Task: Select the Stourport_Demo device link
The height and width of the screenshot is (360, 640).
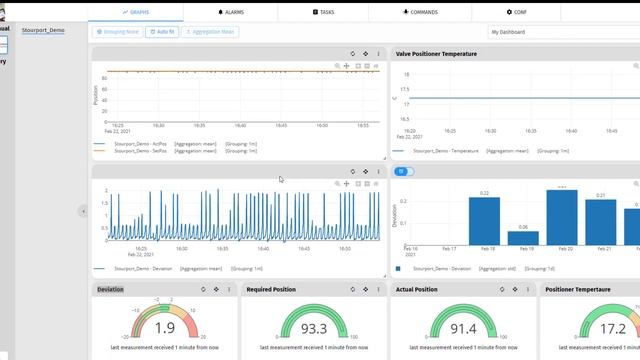Action: [x=43, y=30]
